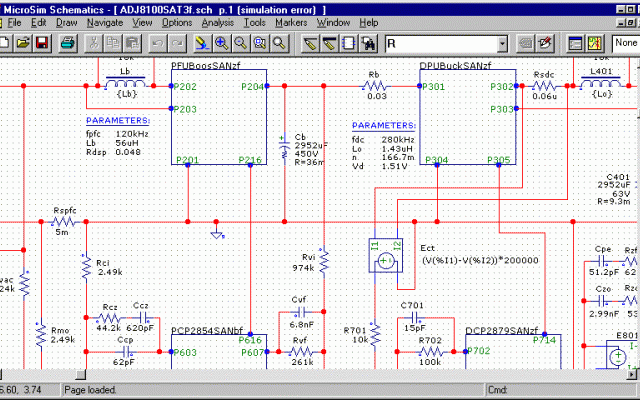Save the schematic using the floppy disk icon
The width and height of the screenshot is (640, 400).
[x=42, y=43]
